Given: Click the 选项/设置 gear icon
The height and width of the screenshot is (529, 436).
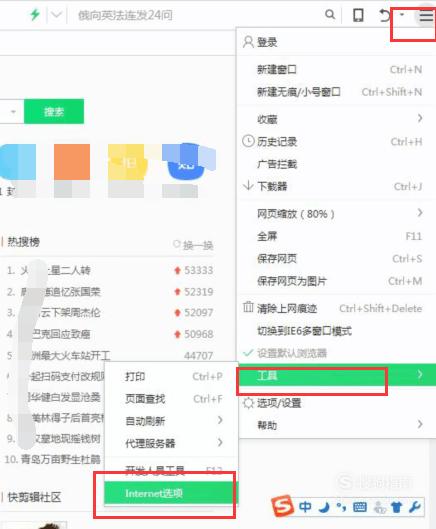Looking at the screenshot, I should [248, 403].
